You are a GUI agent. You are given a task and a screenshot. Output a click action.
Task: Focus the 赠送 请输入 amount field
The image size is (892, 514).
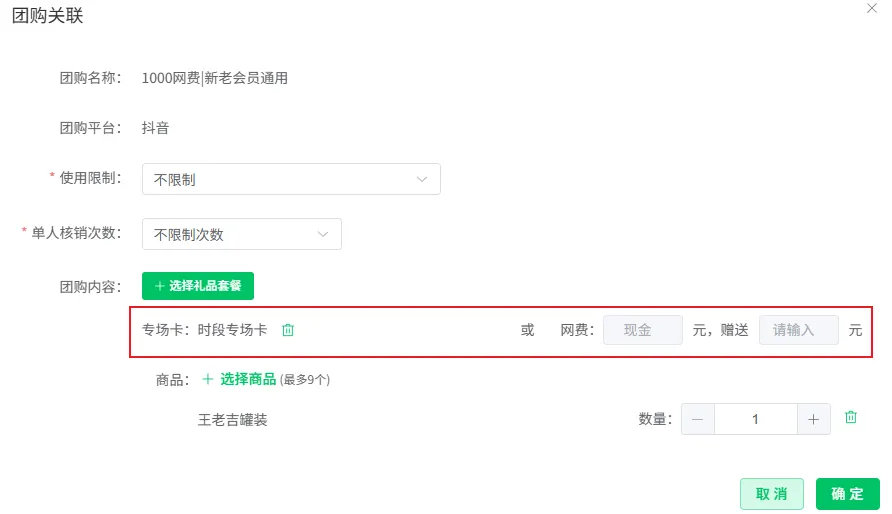(799, 330)
